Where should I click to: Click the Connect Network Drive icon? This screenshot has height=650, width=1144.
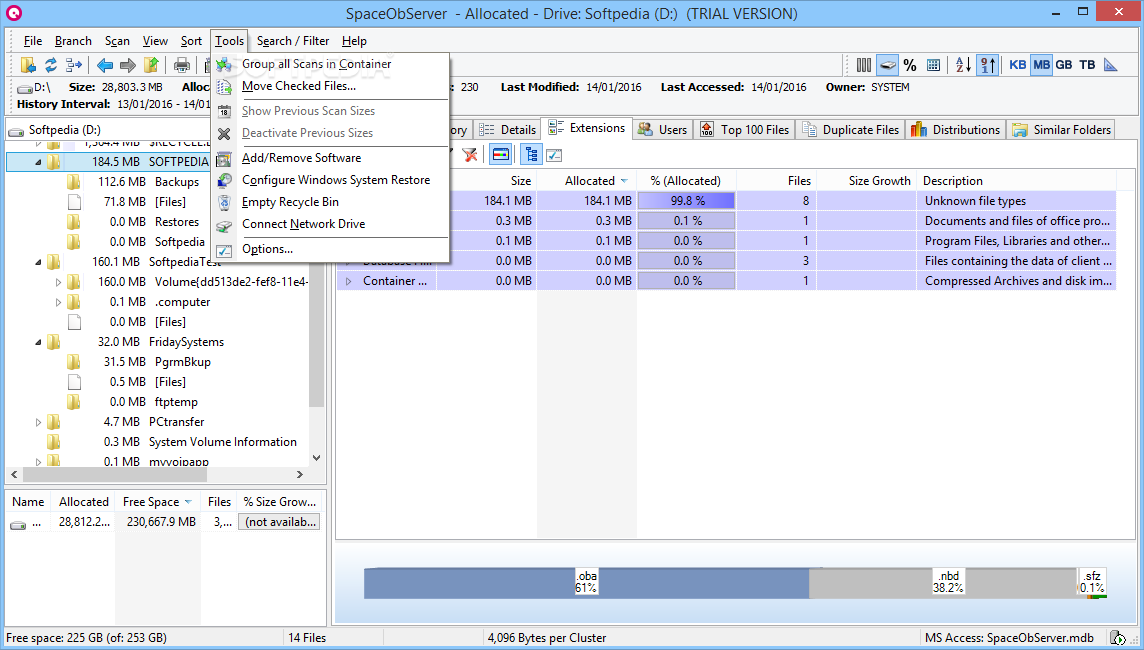tap(225, 225)
